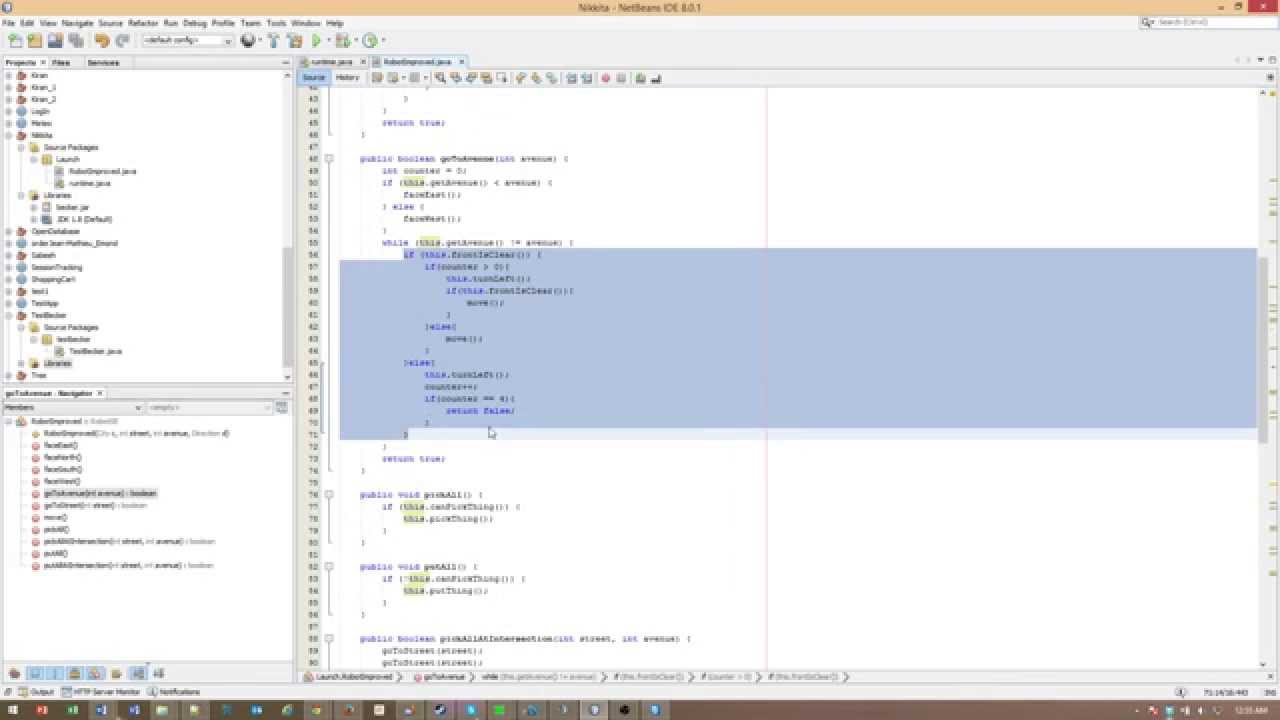Select faceEast() in Navigator

click(x=60, y=445)
